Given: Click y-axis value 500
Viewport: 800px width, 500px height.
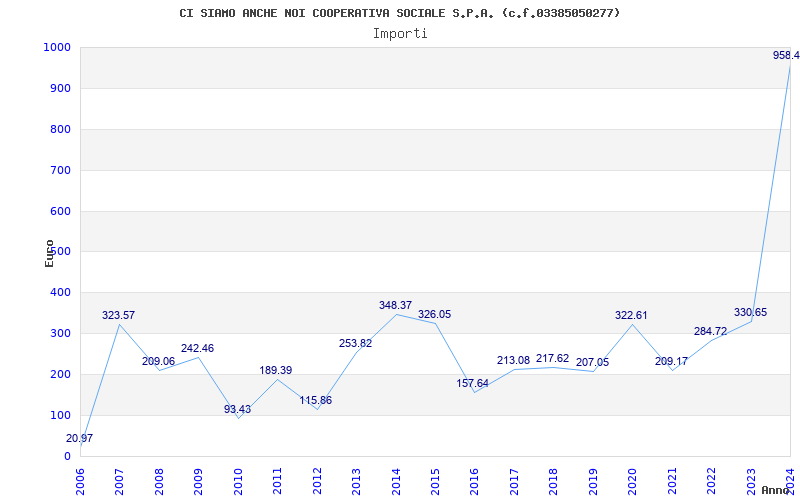Looking at the screenshot, I should pos(60,252).
